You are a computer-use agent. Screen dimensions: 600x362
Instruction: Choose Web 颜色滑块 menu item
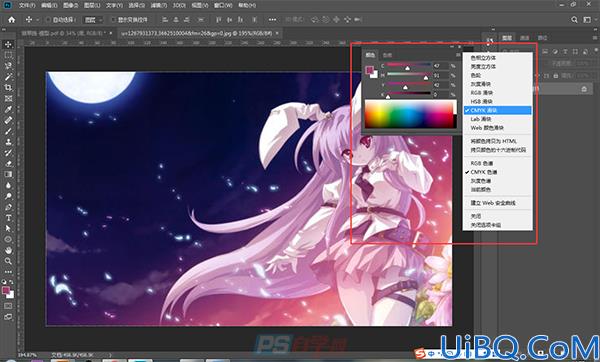click(497, 128)
